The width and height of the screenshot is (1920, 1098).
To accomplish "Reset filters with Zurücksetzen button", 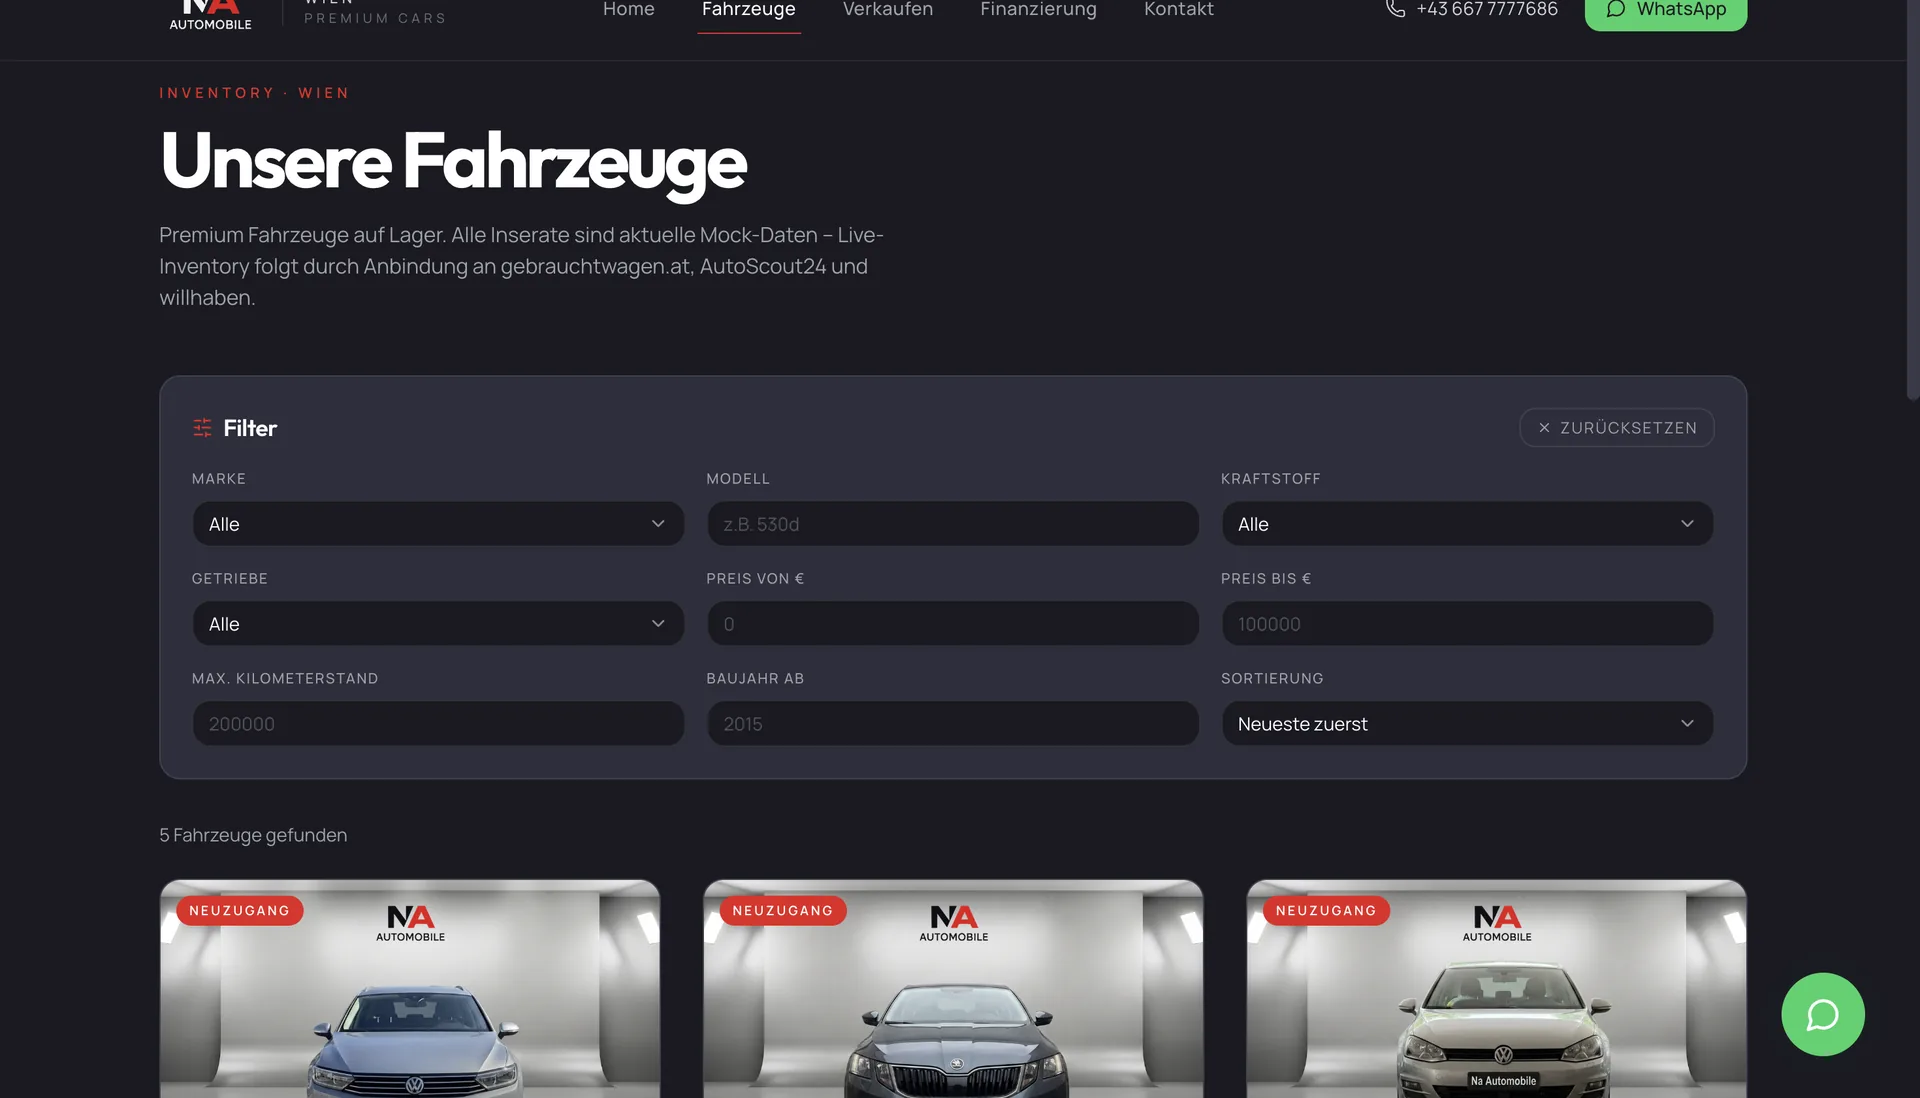I will pyautogui.click(x=1616, y=428).
